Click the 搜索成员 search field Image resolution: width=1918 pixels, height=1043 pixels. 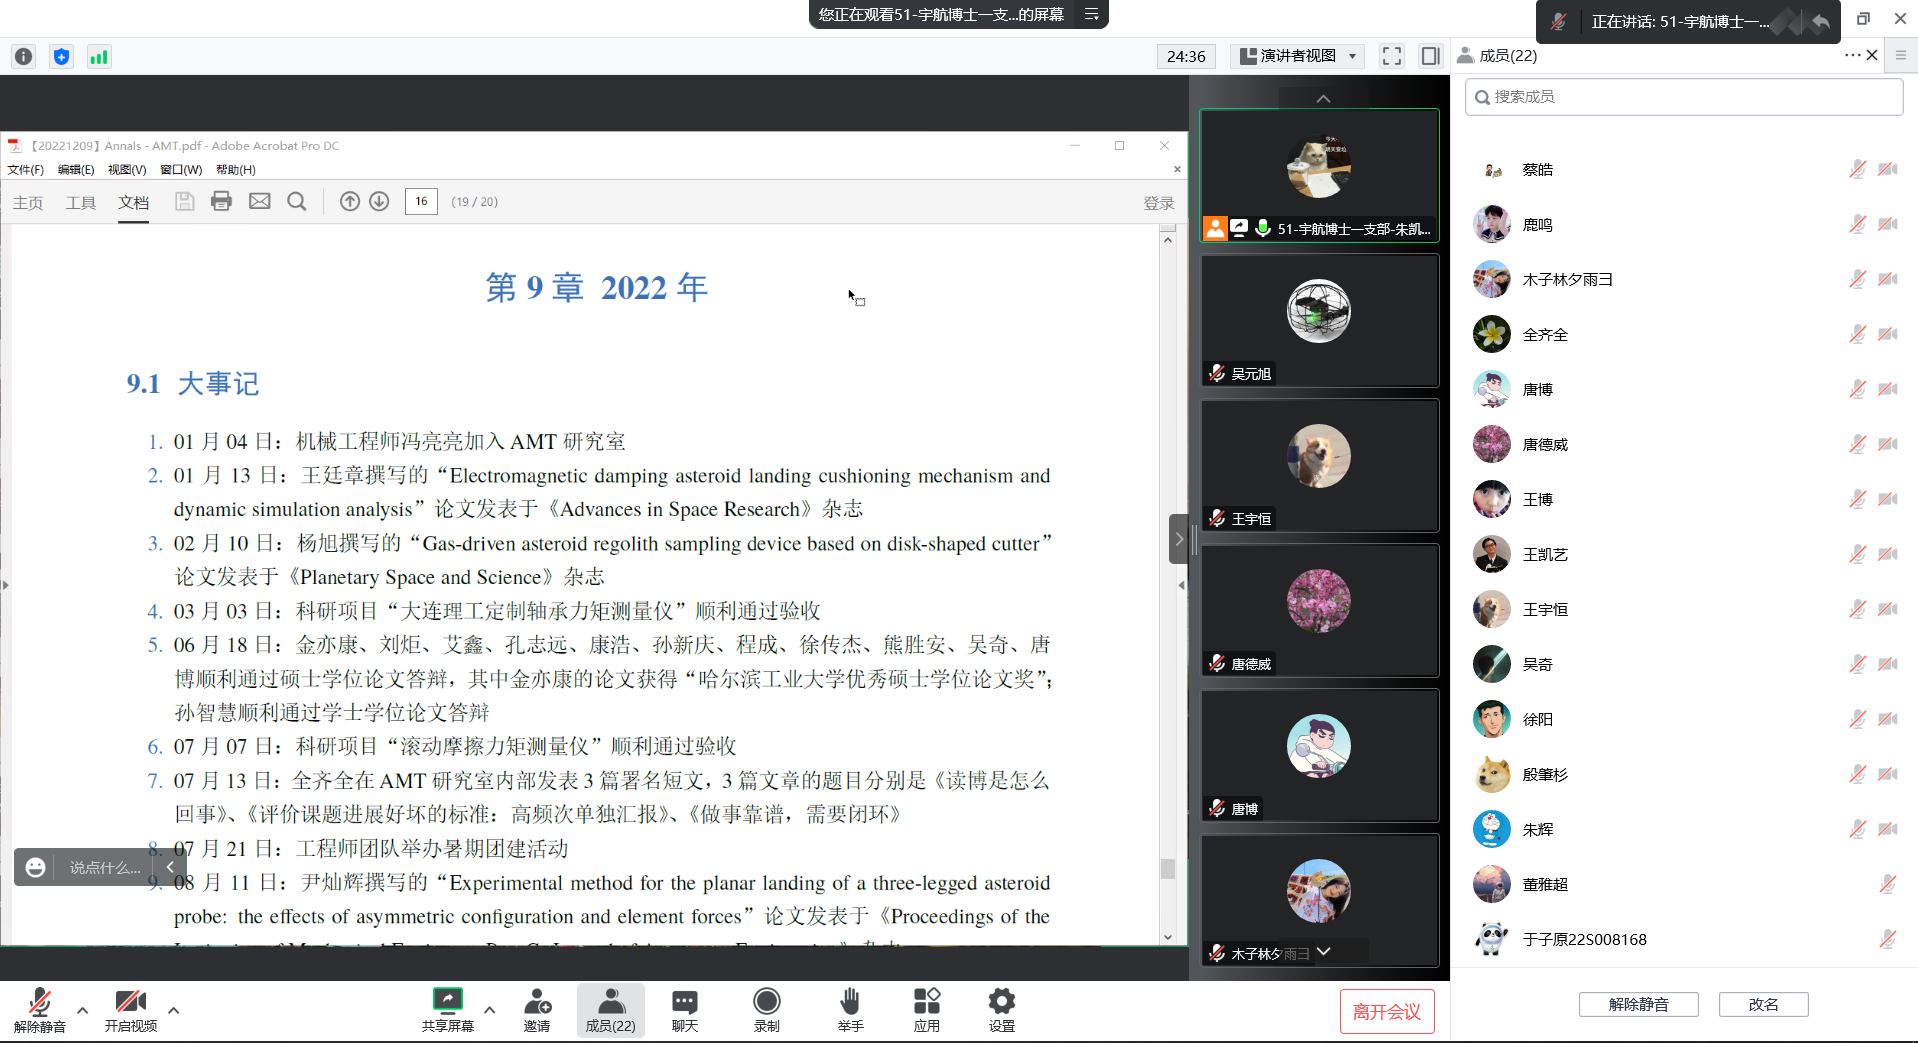pos(1684,97)
